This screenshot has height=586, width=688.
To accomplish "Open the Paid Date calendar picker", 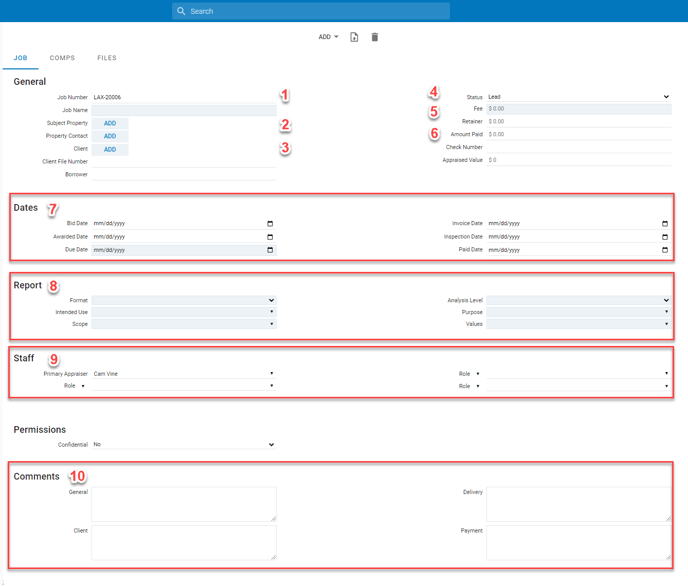I will pos(665,250).
